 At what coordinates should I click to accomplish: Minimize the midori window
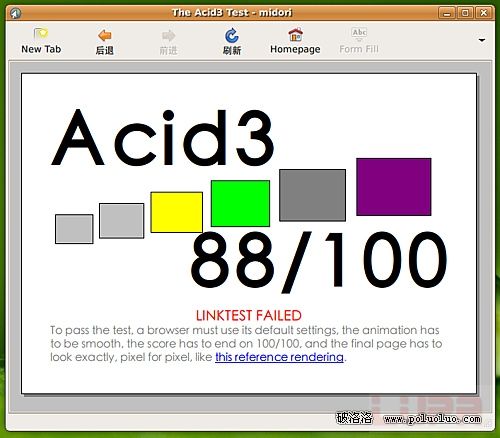447,13
